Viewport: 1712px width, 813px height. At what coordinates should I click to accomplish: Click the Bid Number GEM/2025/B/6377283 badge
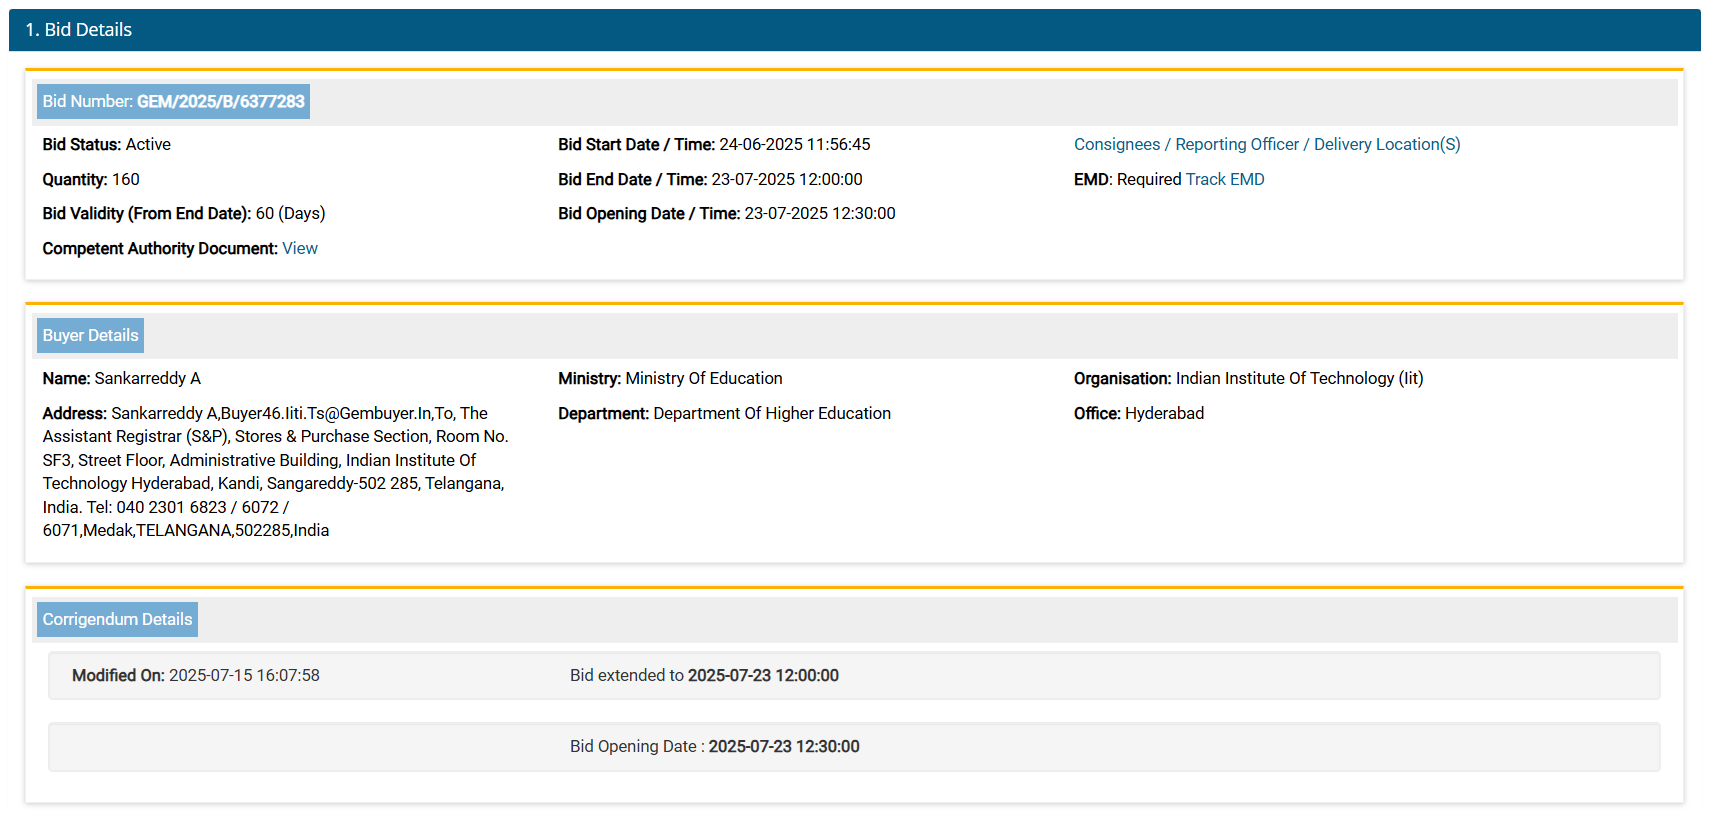[173, 101]
